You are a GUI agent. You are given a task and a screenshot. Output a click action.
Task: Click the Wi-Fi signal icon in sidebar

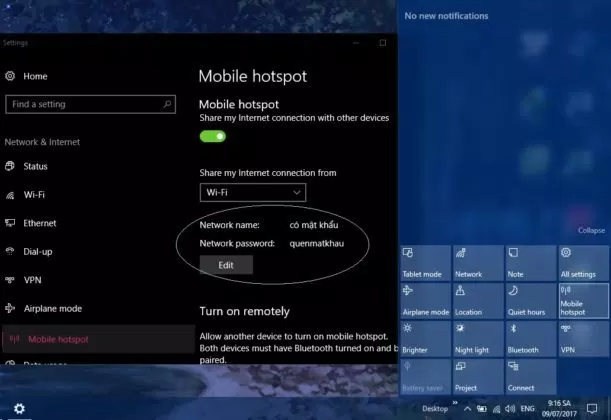10,195
